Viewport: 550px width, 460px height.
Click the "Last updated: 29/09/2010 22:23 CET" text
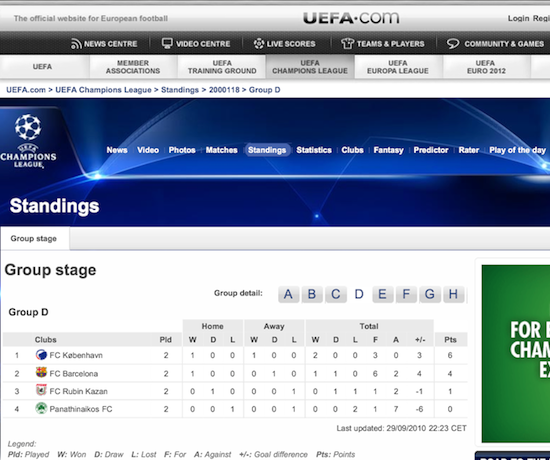click(x=401, y=428)
